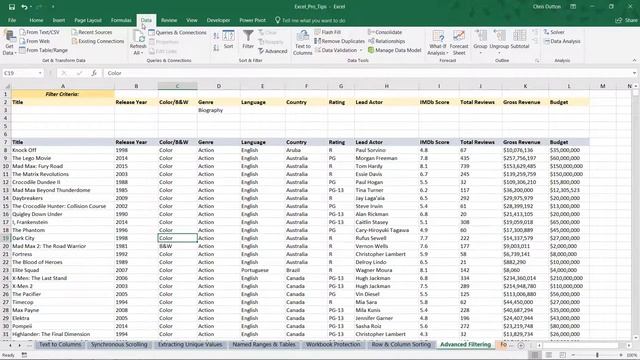Expand the Name Box dropdown

(40, 73)
